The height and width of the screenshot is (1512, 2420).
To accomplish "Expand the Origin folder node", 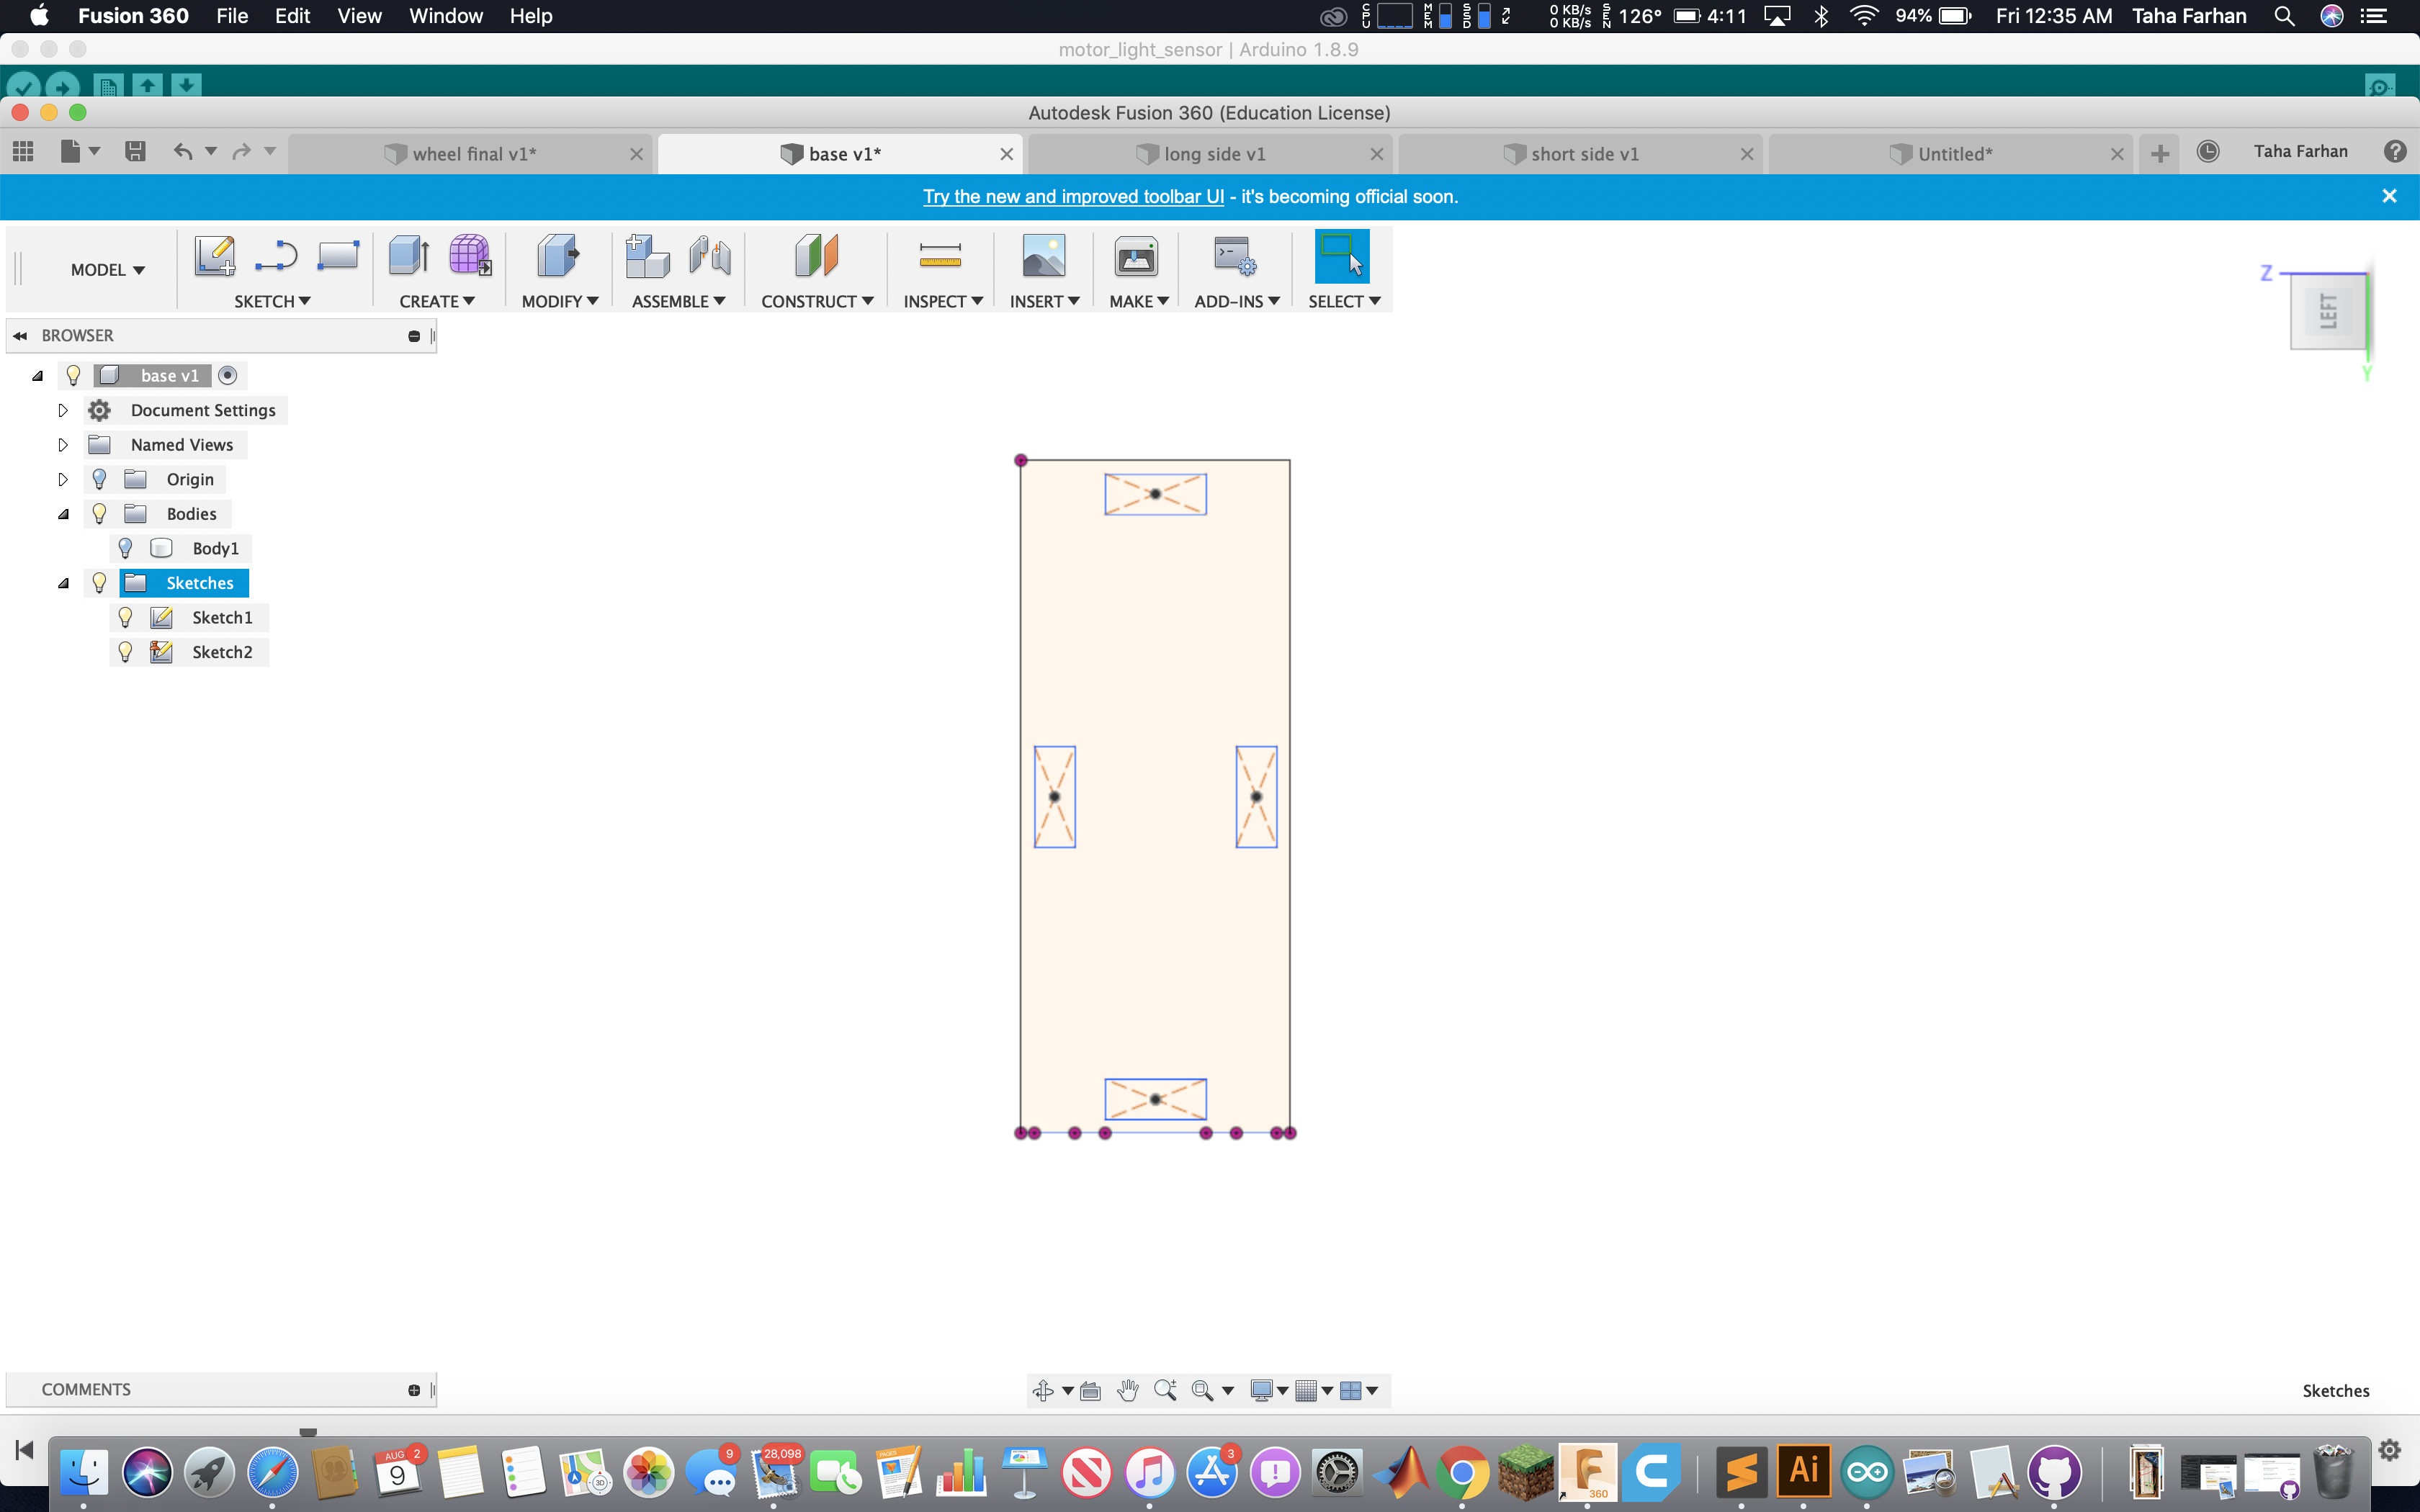I will click(x=63, y=479).
